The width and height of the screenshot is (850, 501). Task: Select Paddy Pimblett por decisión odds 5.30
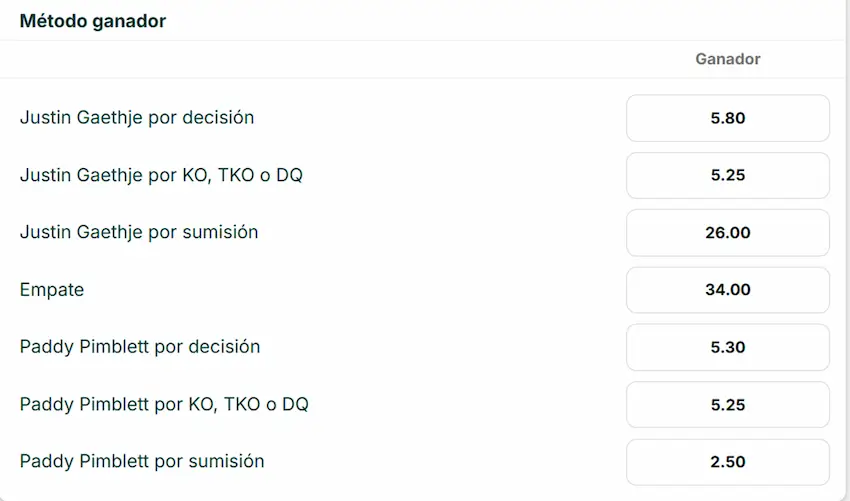click(x=727, y=347)
